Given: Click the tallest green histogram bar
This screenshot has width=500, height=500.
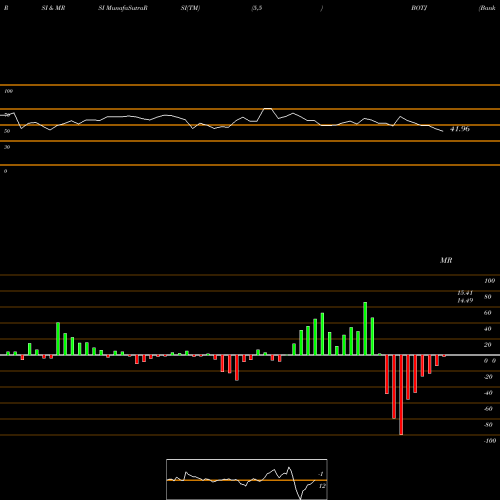Looking at the screenshot, I should (365, 328).
